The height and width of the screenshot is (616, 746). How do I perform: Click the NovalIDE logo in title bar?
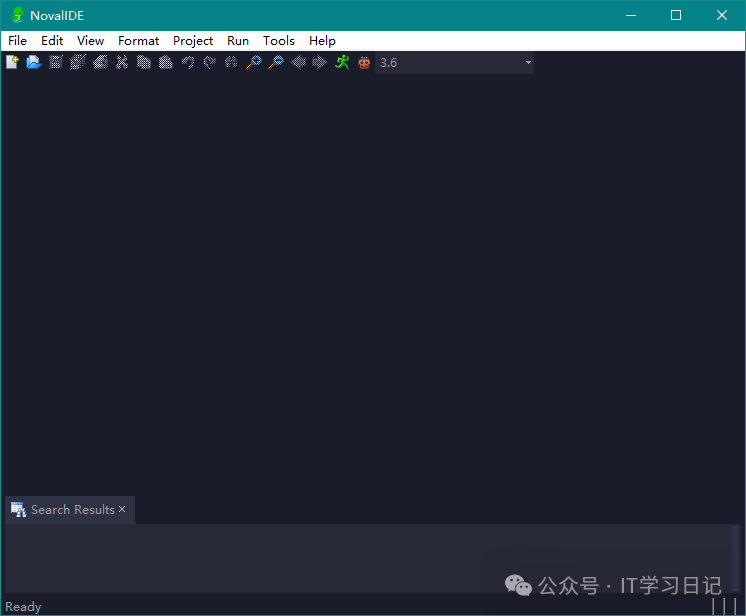[18, 15]
